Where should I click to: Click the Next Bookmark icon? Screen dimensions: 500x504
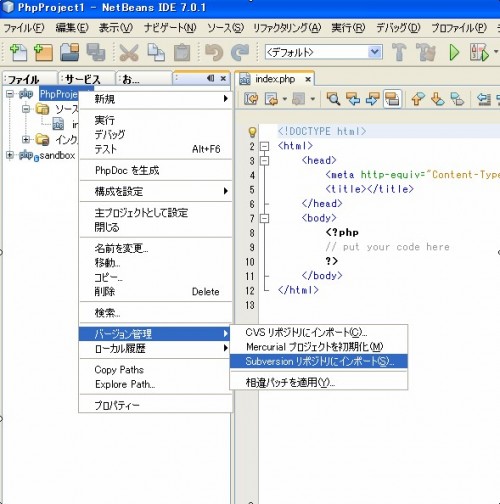(x=437, y=99)
